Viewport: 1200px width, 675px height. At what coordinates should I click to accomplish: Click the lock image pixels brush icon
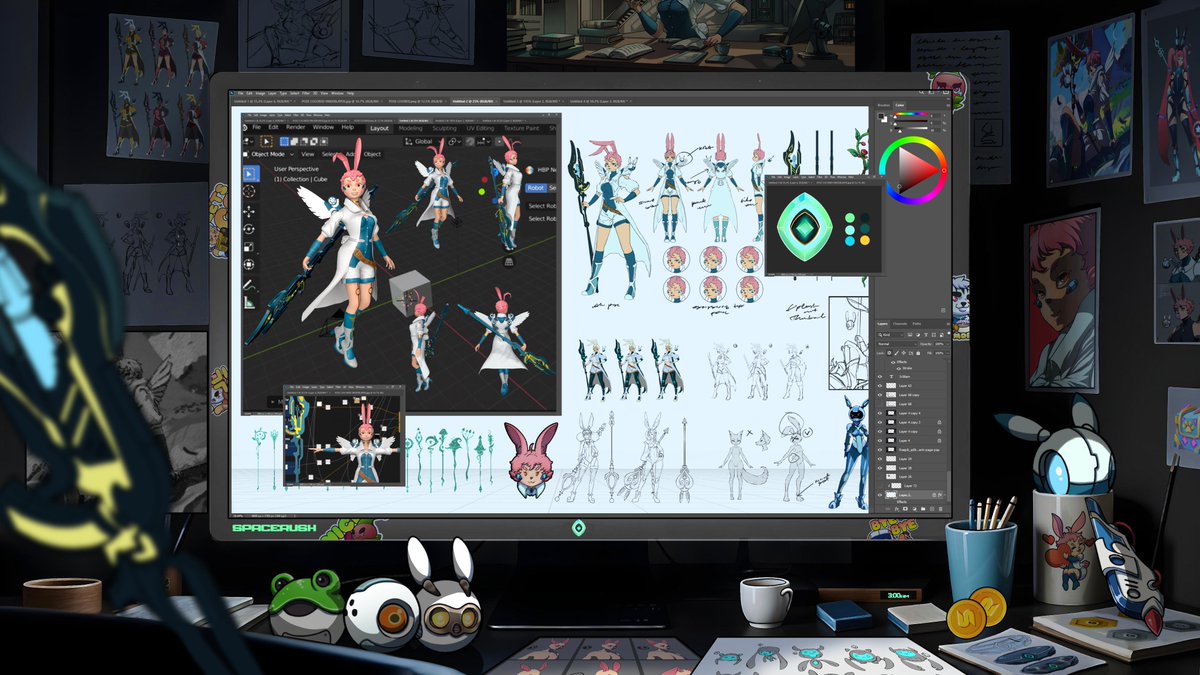tap(895, 353)
